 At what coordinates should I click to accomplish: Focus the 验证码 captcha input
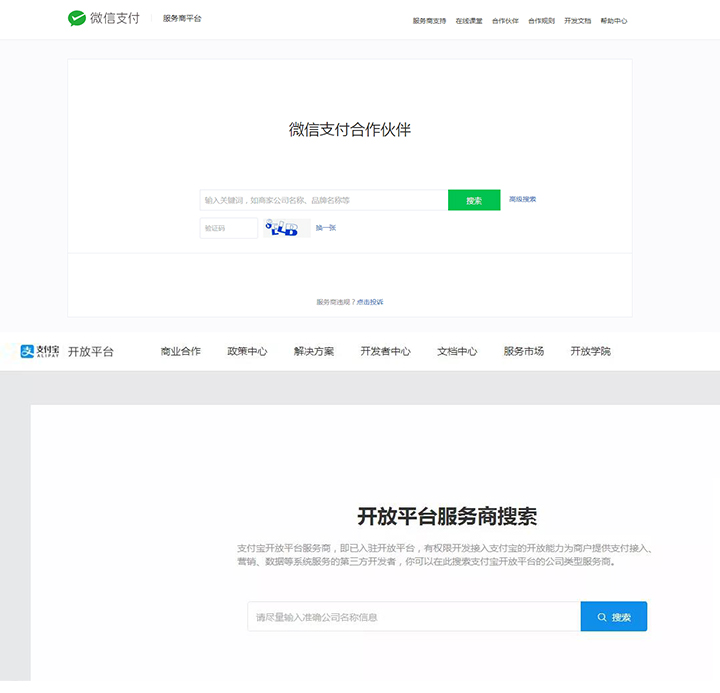tap(229, 228)
